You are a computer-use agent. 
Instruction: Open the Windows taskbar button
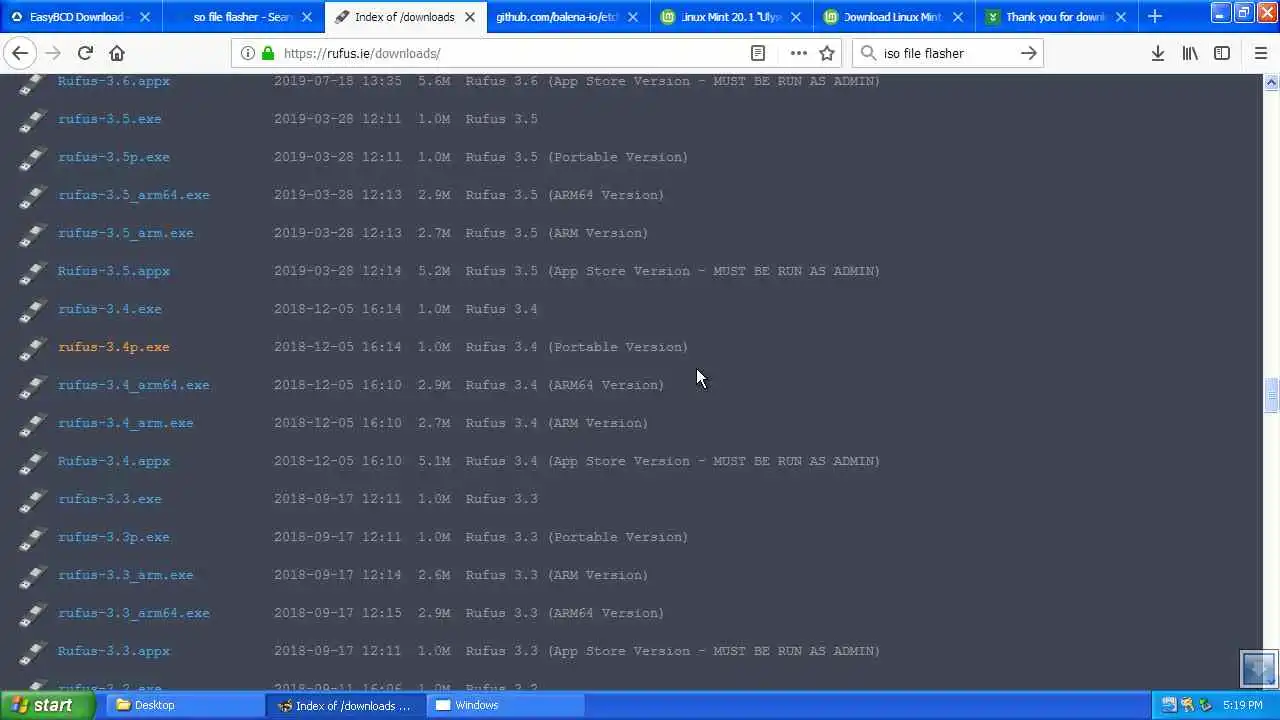[505, 705]
